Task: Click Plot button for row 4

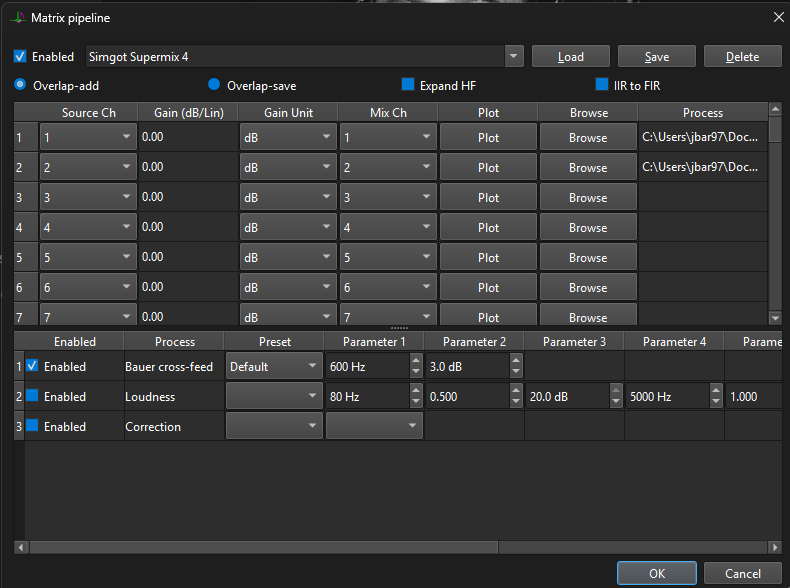Action: [488, 227]
